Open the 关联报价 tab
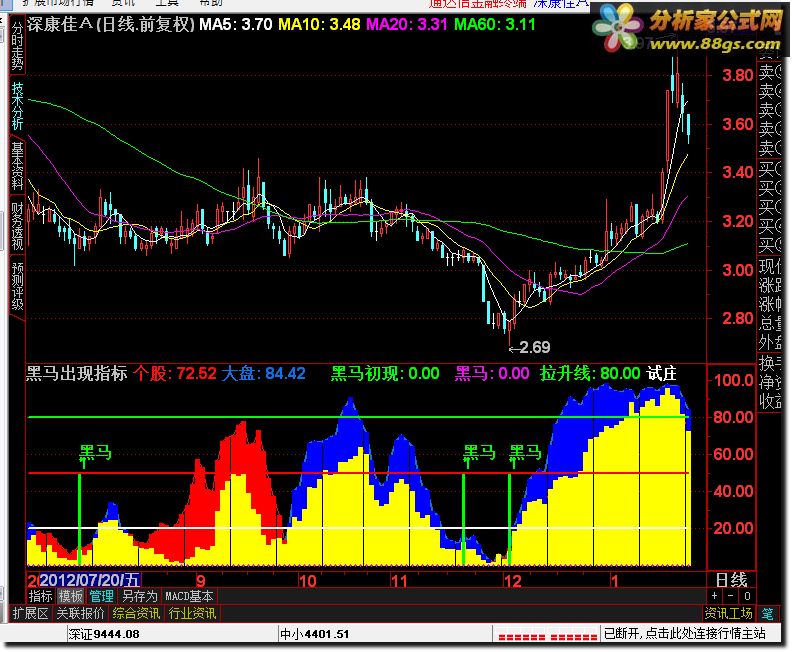This screenshot has height=652, width=792. [80, 614]
